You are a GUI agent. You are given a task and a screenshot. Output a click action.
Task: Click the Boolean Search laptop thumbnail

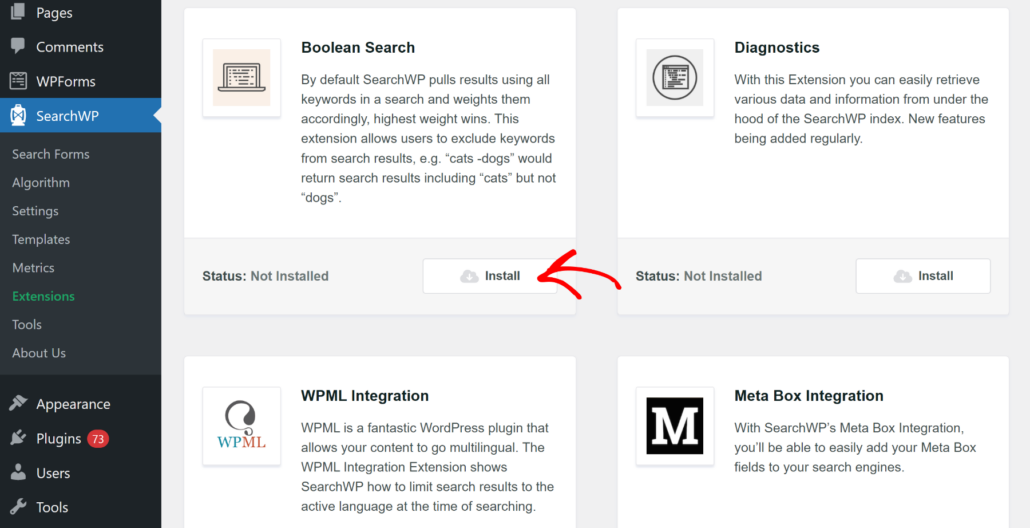[x=242, y=77]
